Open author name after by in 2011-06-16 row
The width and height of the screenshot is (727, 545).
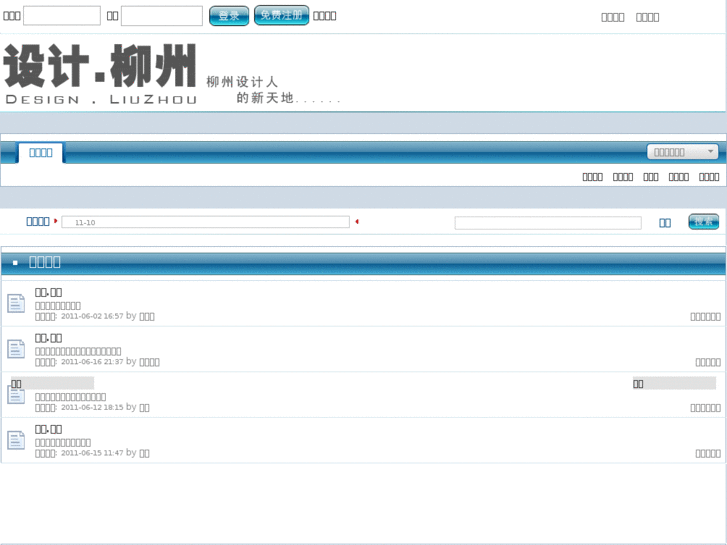[149, 362]
